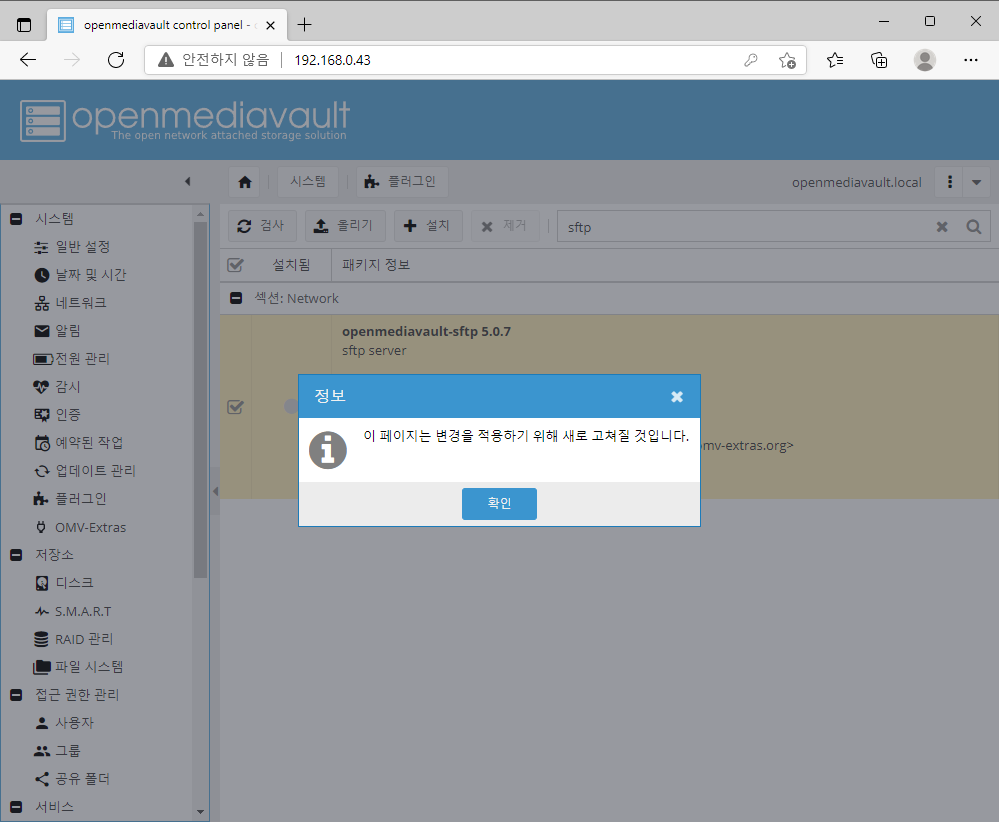Click the 검사 refresh button
Screen dimensions: 999x822
pos(262,226)
